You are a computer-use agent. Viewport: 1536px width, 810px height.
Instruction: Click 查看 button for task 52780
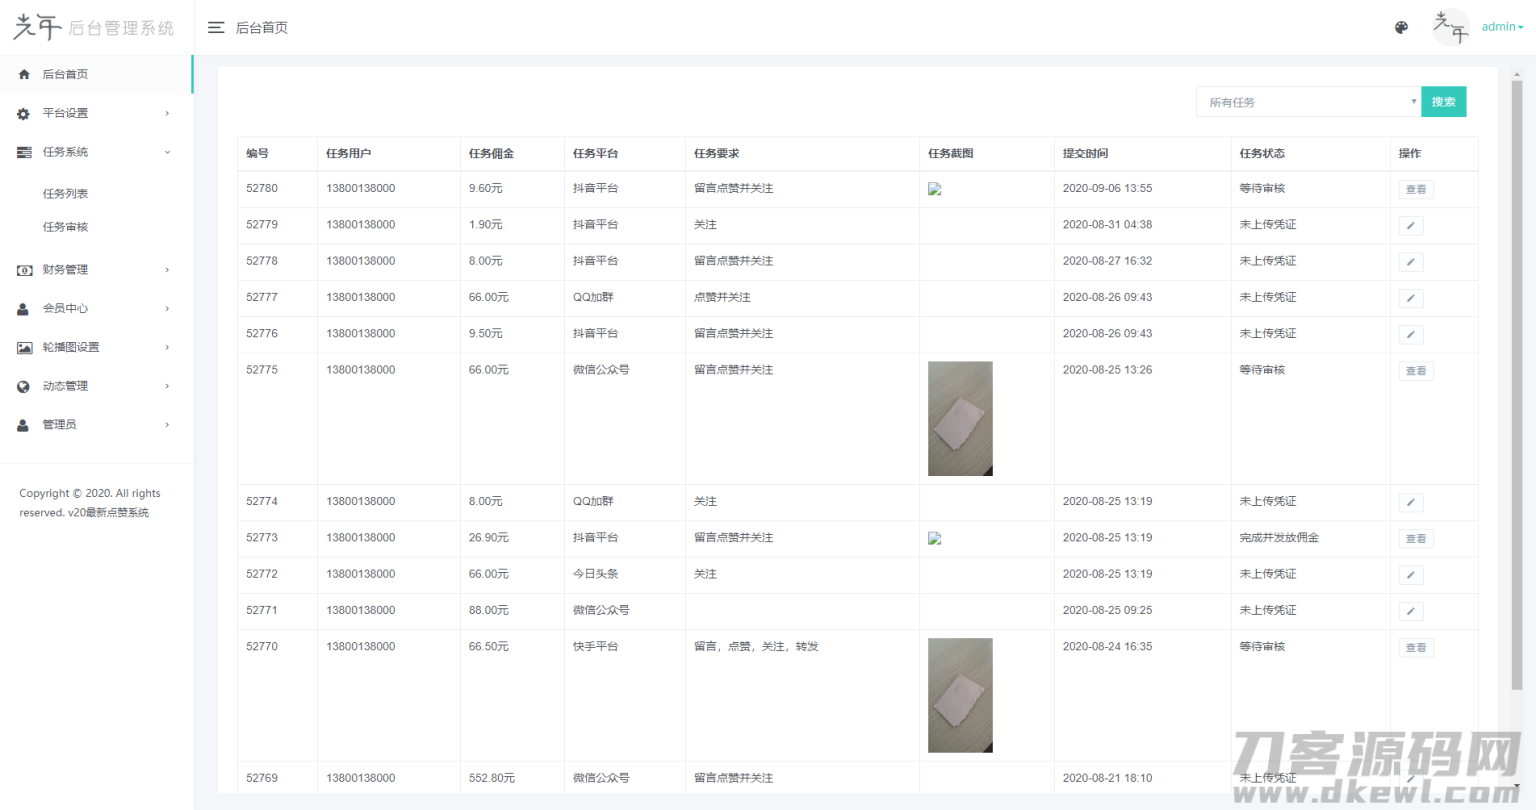(x=1415, y=188)
